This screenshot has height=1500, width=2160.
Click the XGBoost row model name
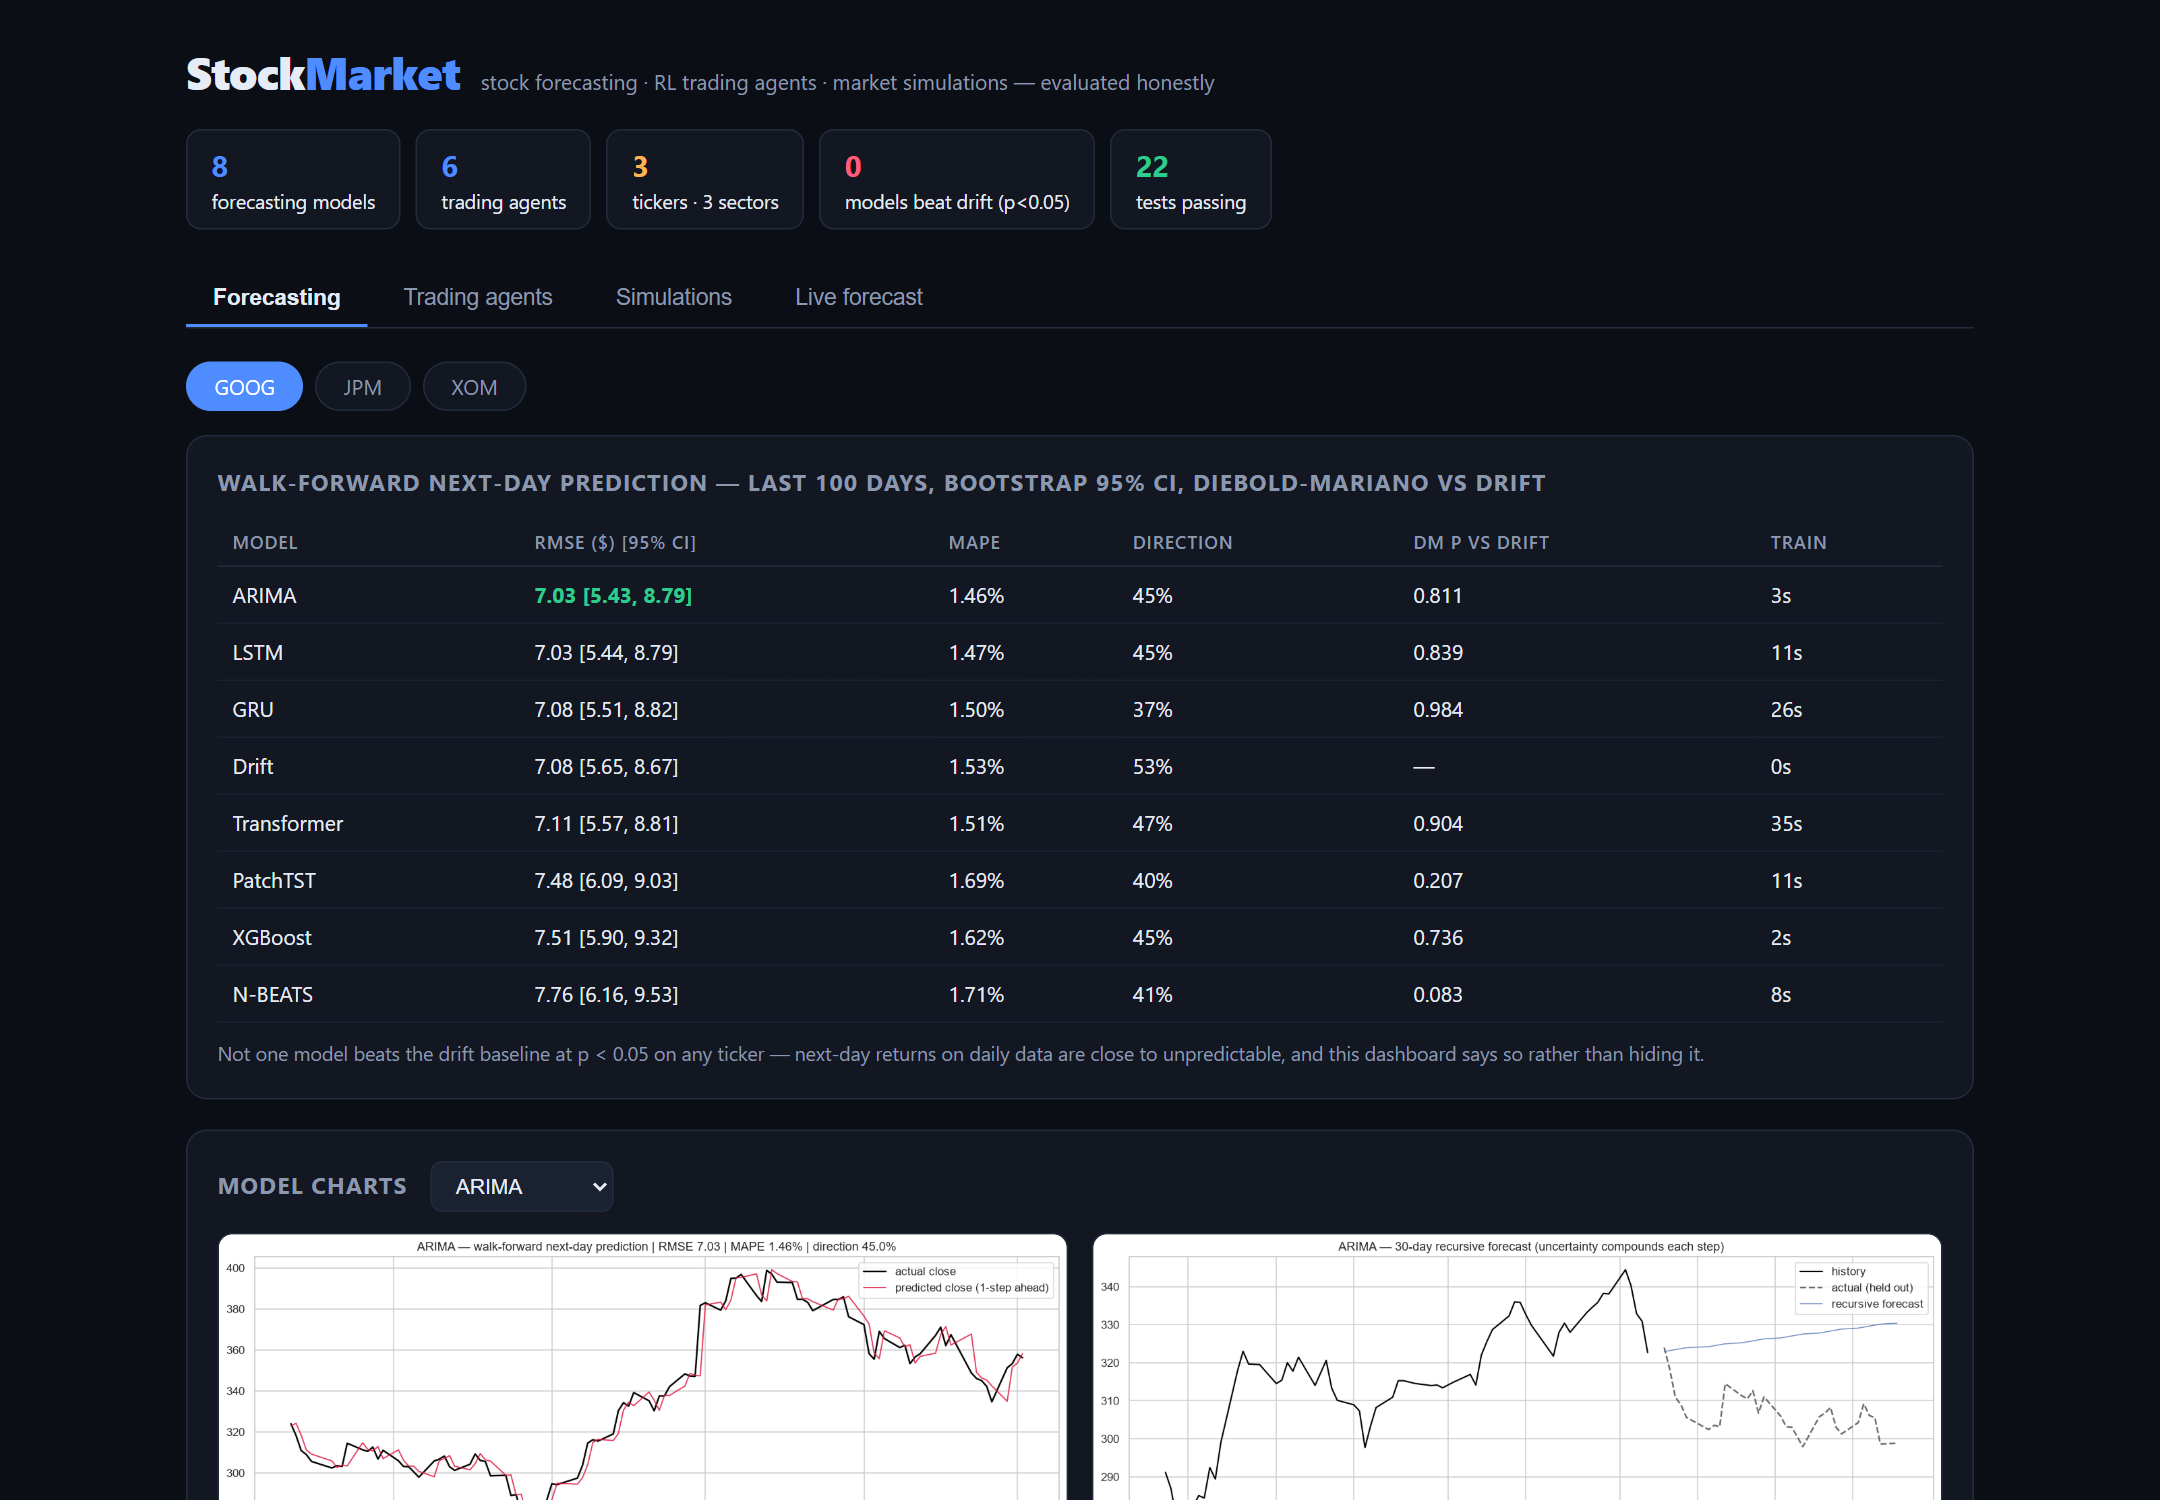[x=271, y=938]
